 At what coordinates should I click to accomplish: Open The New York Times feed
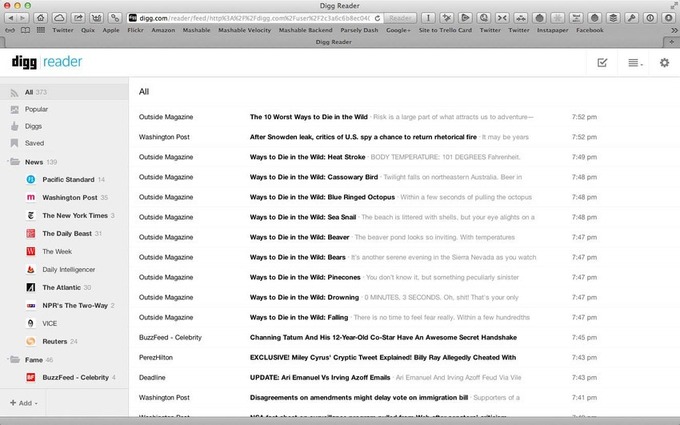75,216
